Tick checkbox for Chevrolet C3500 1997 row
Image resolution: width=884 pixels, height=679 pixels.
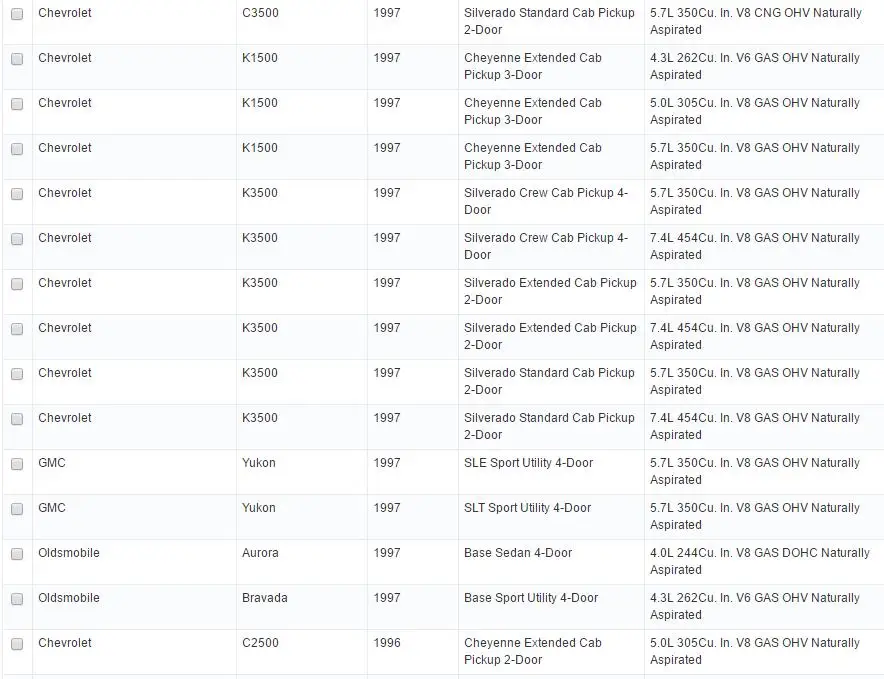point(17,14)
